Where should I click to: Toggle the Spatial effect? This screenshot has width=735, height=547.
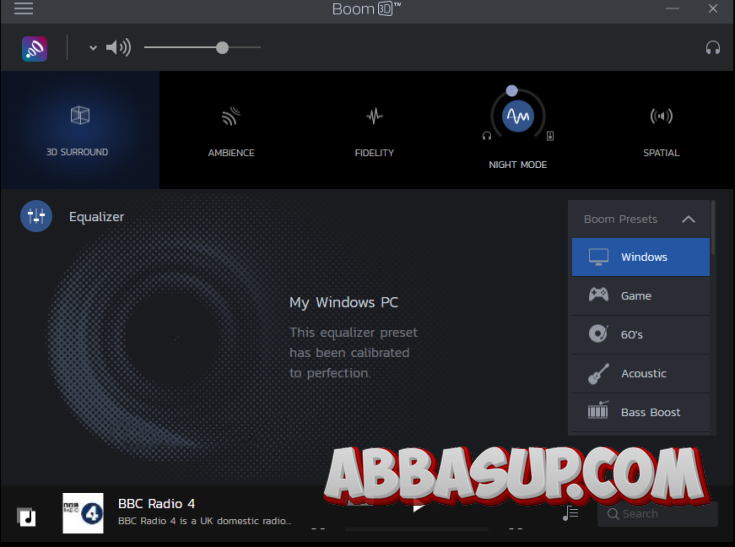[661, 130]
